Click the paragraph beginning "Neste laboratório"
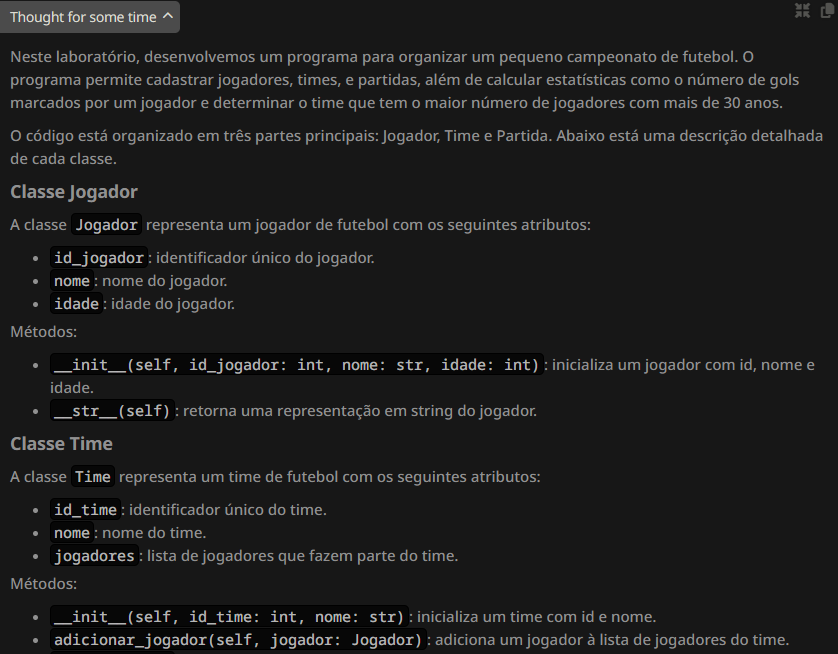Viewport: 838px width, 654px height. click(x=405, y=80)
